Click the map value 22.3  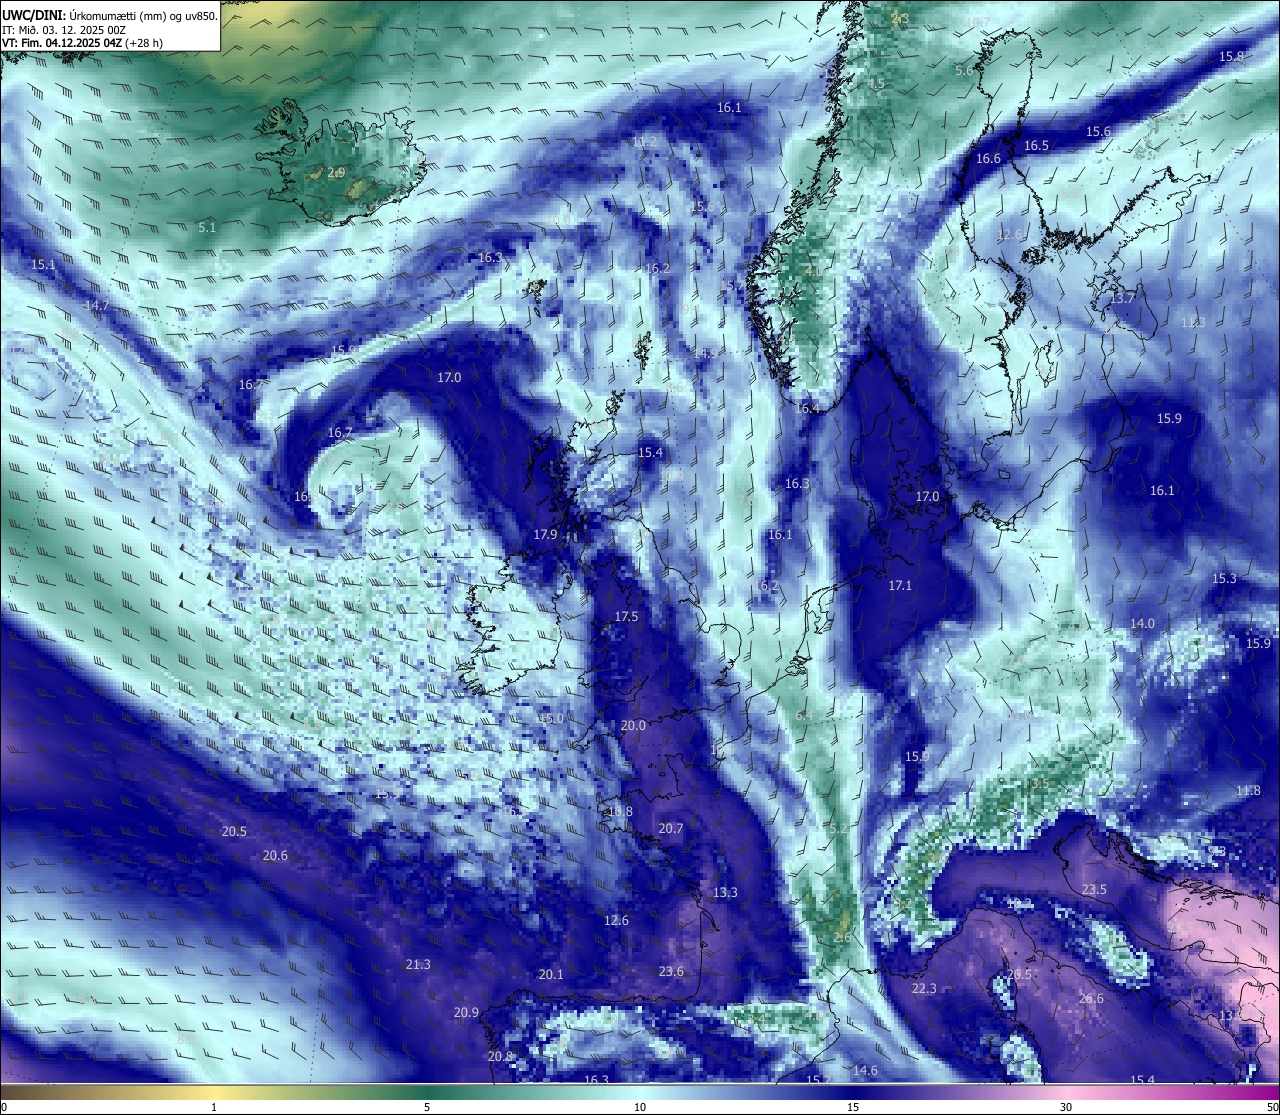(924, 989)
